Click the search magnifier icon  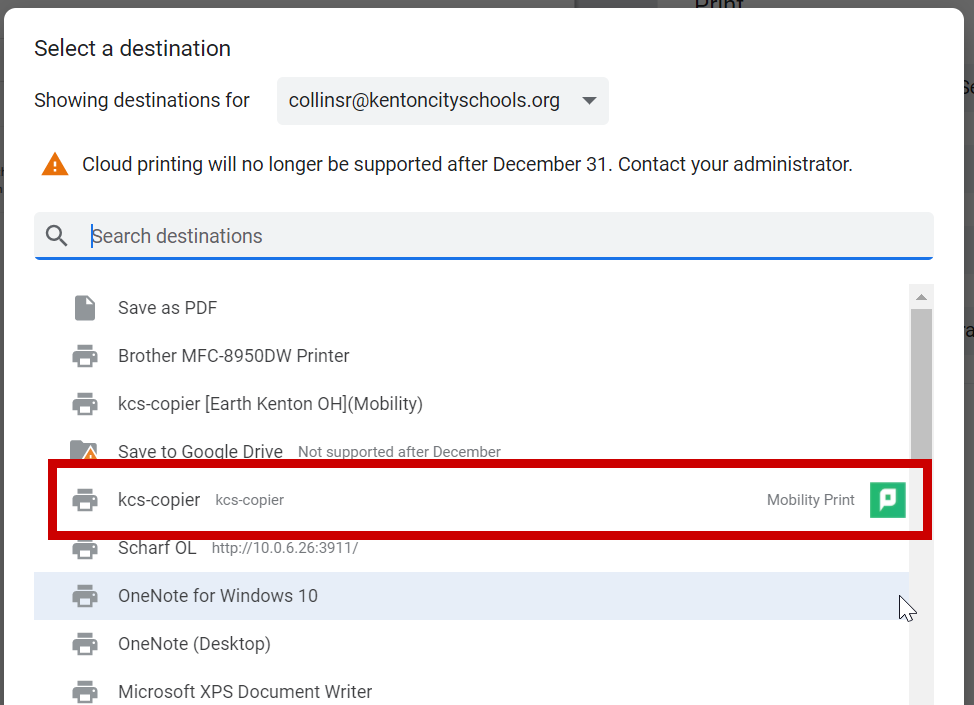[x=56, y=235]
